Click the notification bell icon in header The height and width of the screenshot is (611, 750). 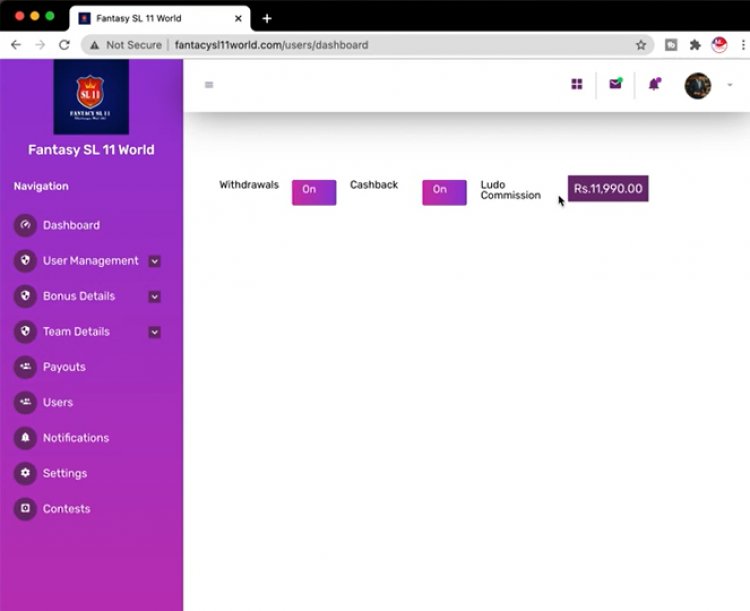[654, 85]
